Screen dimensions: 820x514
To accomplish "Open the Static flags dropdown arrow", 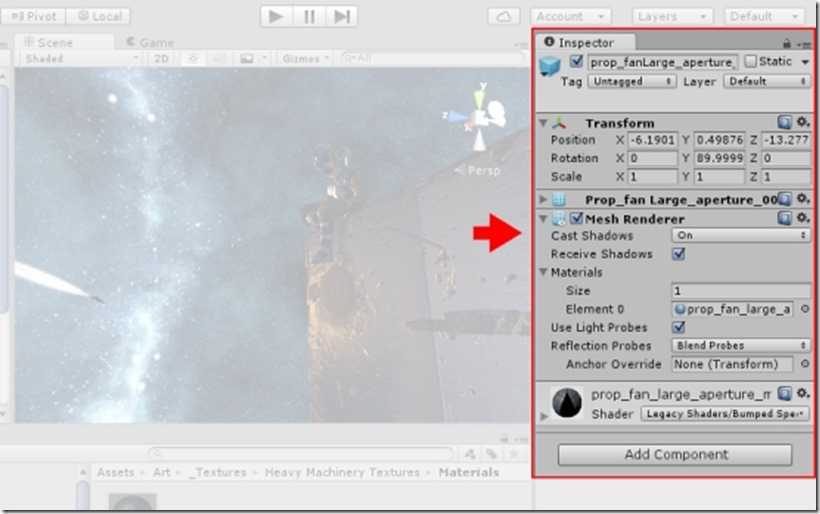I will (805, 62).
